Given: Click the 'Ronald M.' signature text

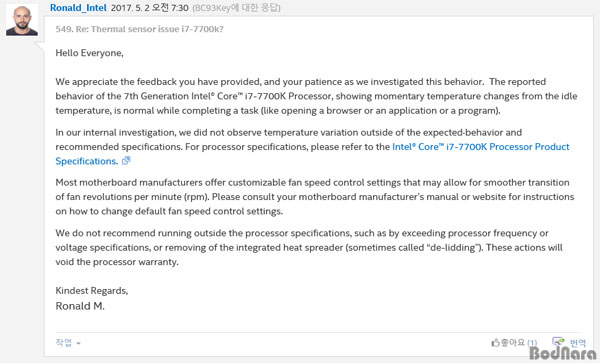Looking at the screenshot, I should (x=80, y=306).
